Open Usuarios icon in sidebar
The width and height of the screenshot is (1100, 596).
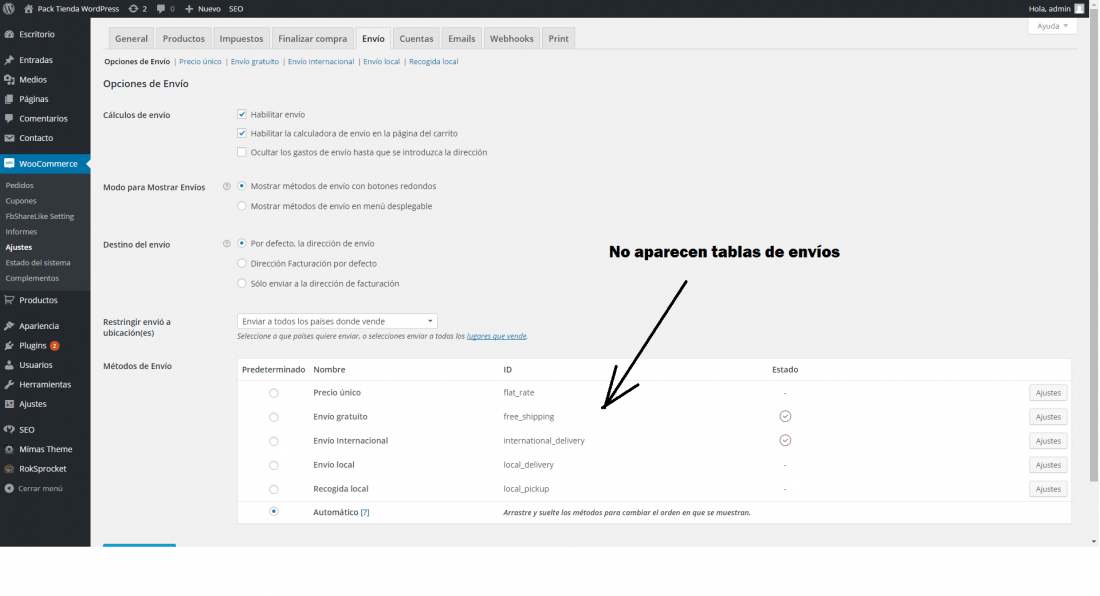[x=9, y=365]
